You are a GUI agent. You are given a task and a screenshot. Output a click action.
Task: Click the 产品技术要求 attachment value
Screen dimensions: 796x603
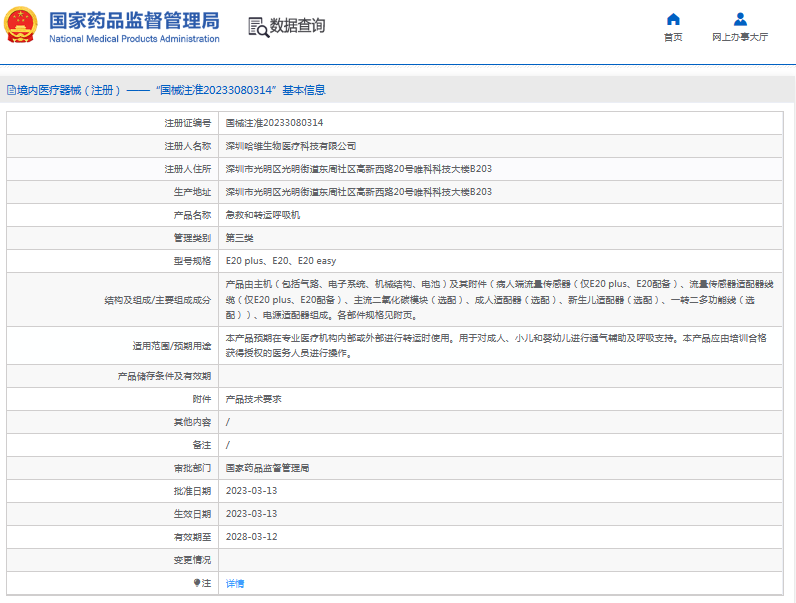(254, 399)
